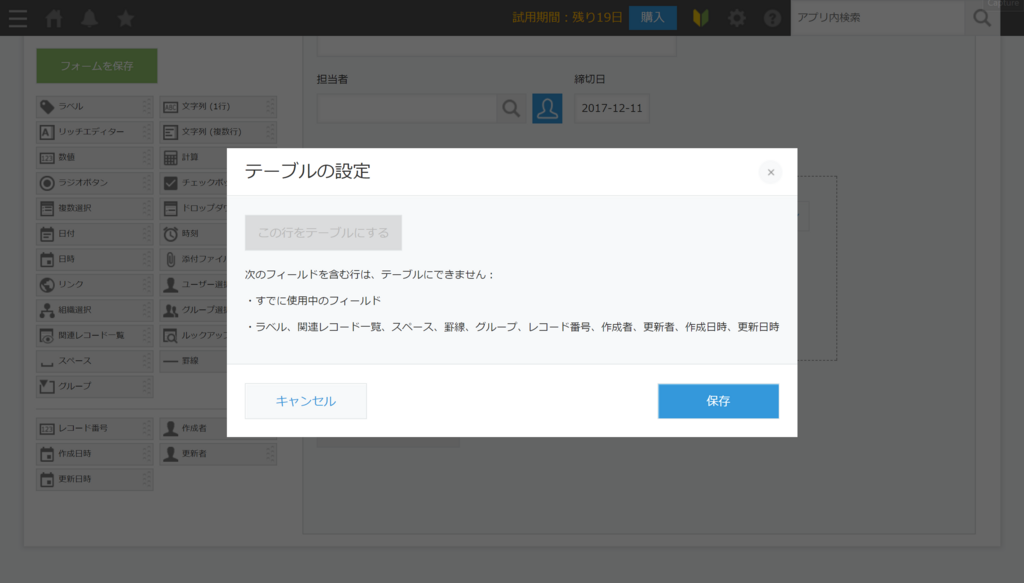Open settings gear icon in header
Screen dimensions: 1024x583
(x=737, y=18)
